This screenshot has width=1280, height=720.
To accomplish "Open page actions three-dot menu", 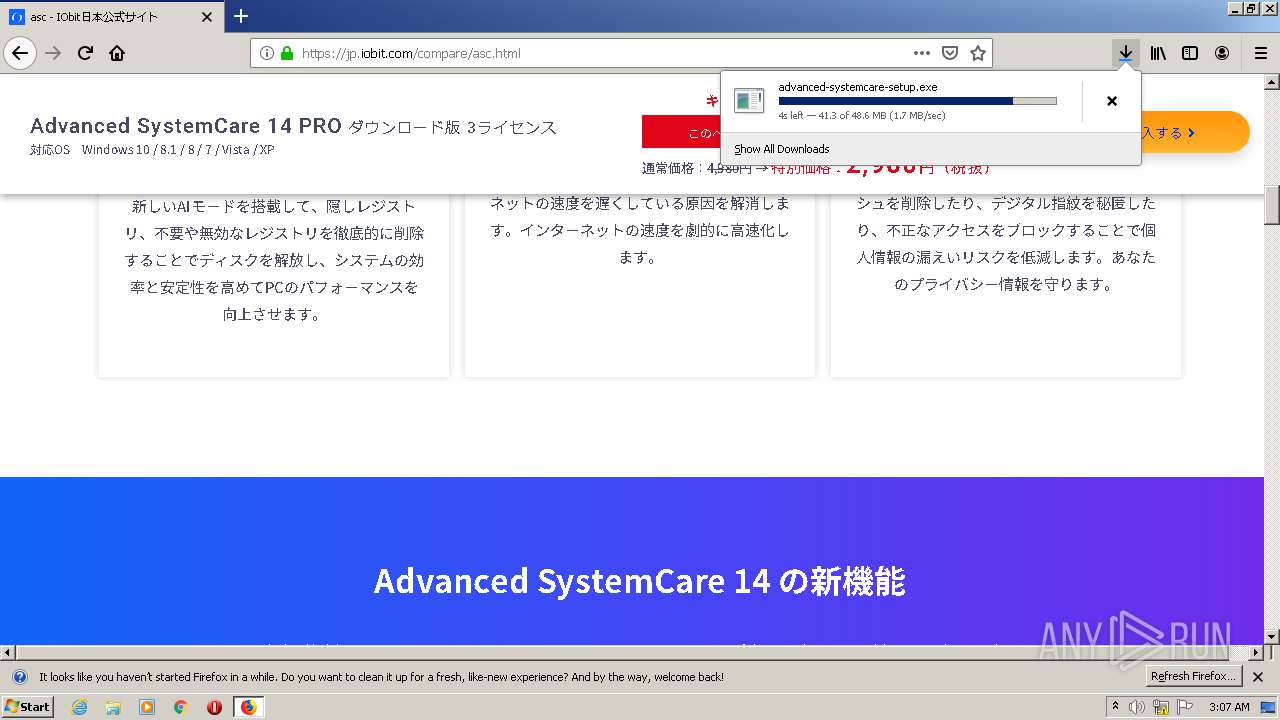I will click(922, 53).
